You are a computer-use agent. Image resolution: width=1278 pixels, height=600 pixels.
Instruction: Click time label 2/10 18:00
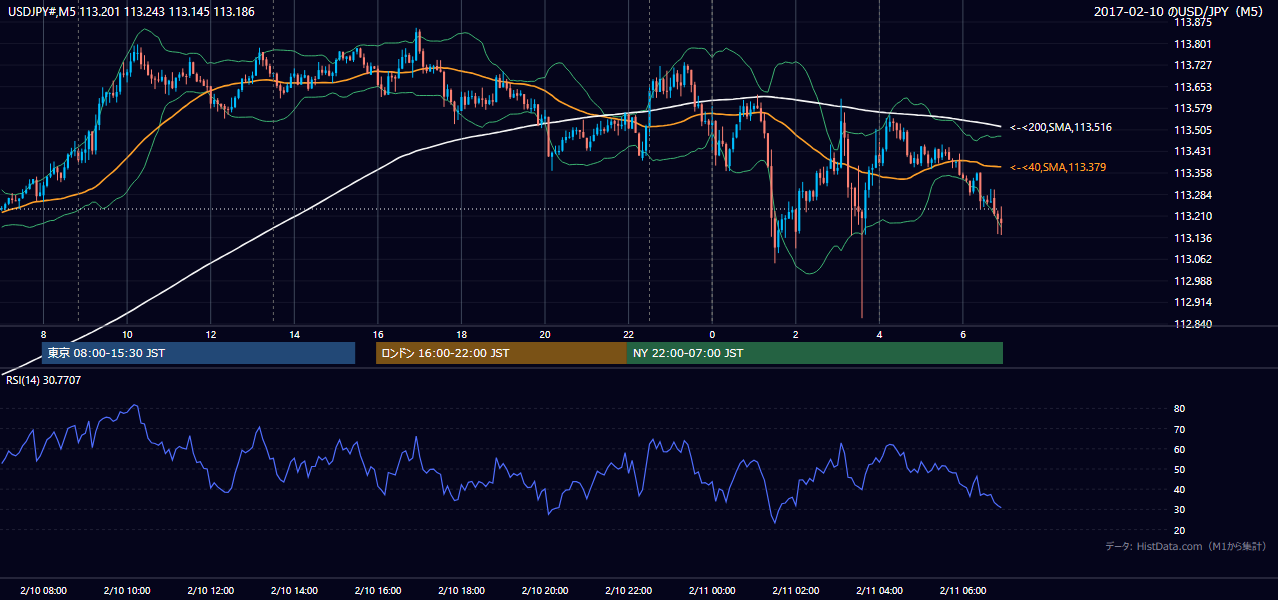(x=461, y=591)
